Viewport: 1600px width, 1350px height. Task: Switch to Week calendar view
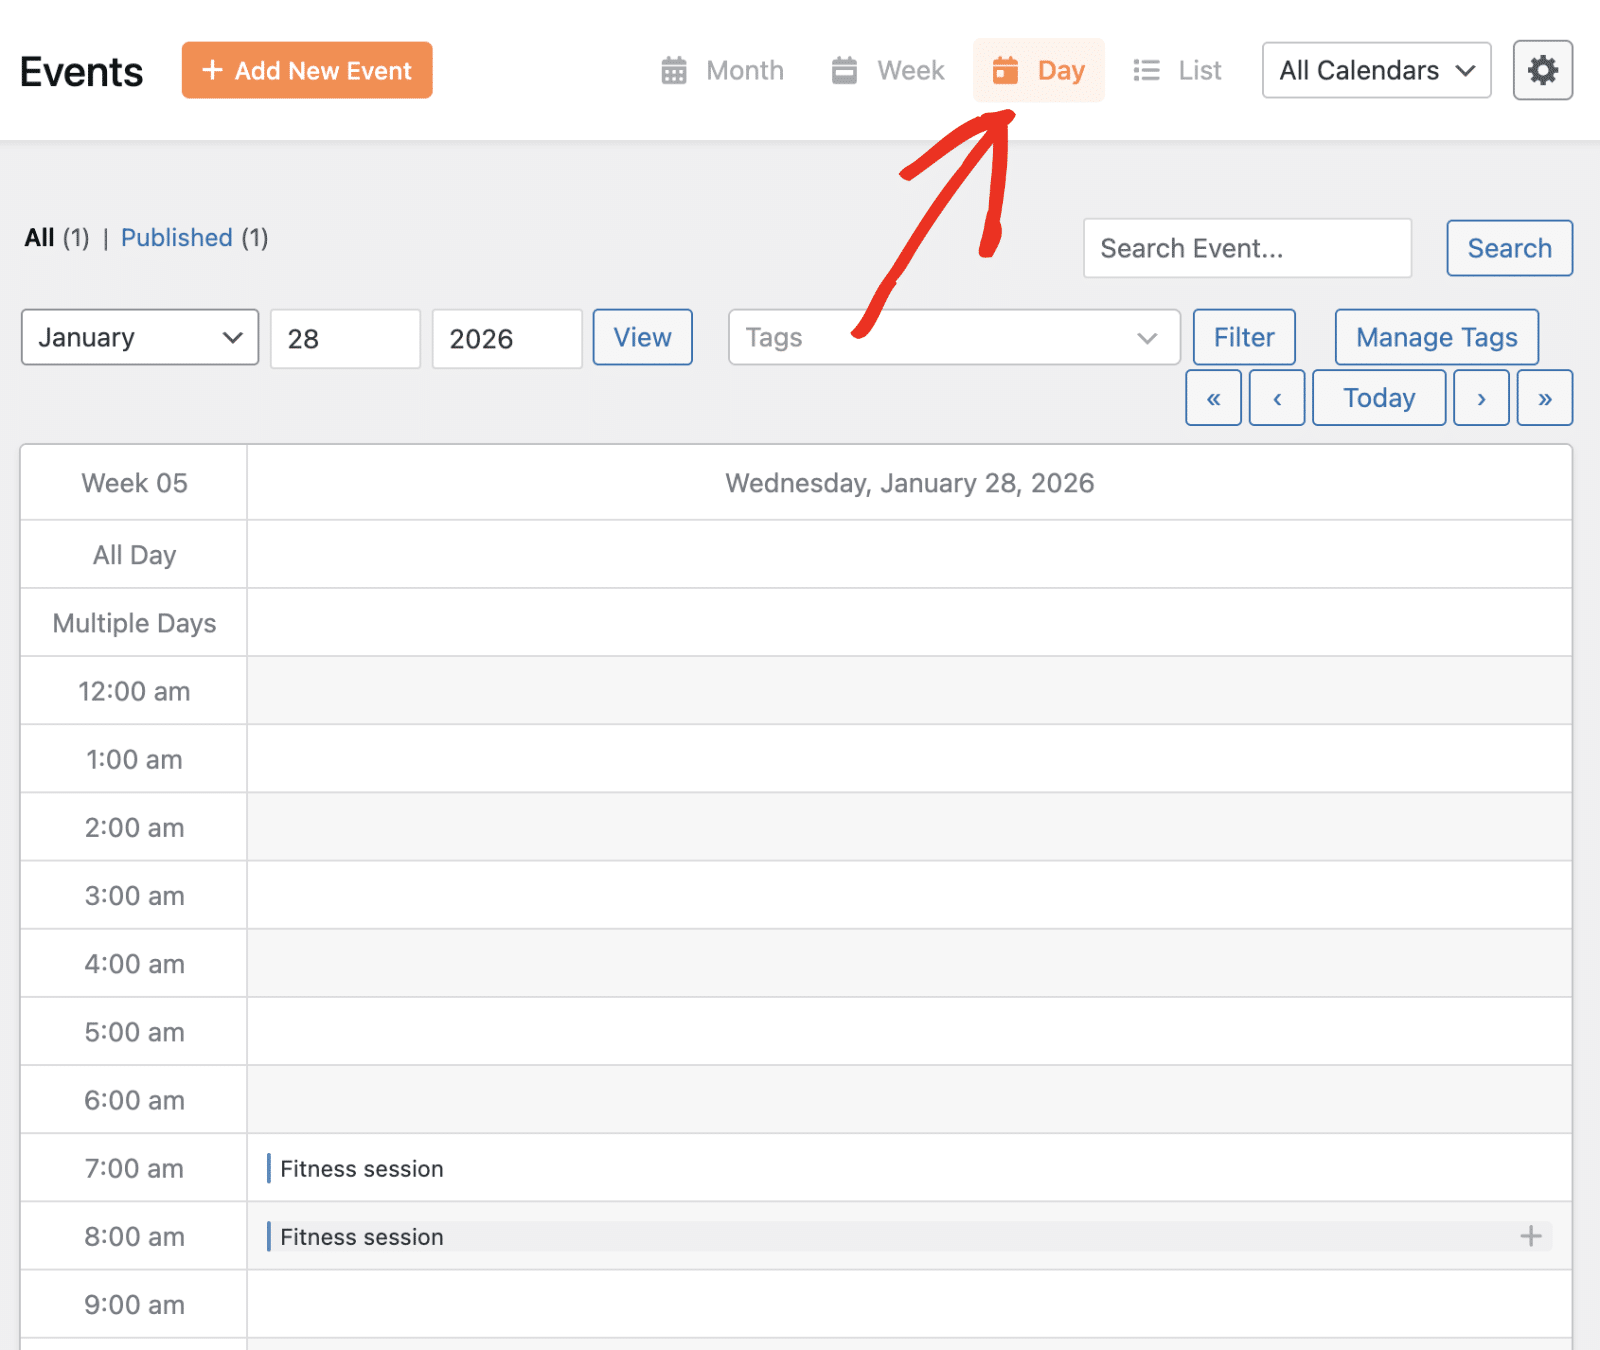(888, 71)
